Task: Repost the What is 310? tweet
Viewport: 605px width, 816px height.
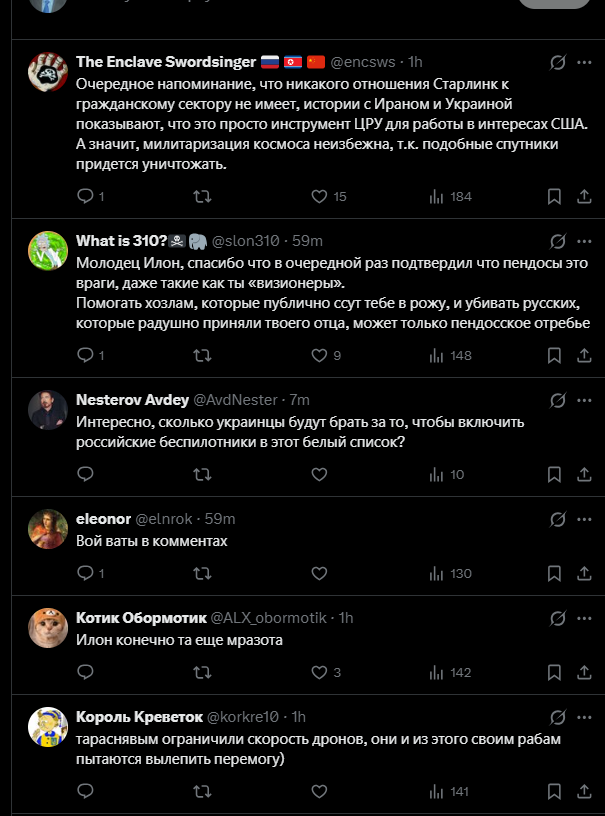Action: [202, 355]
